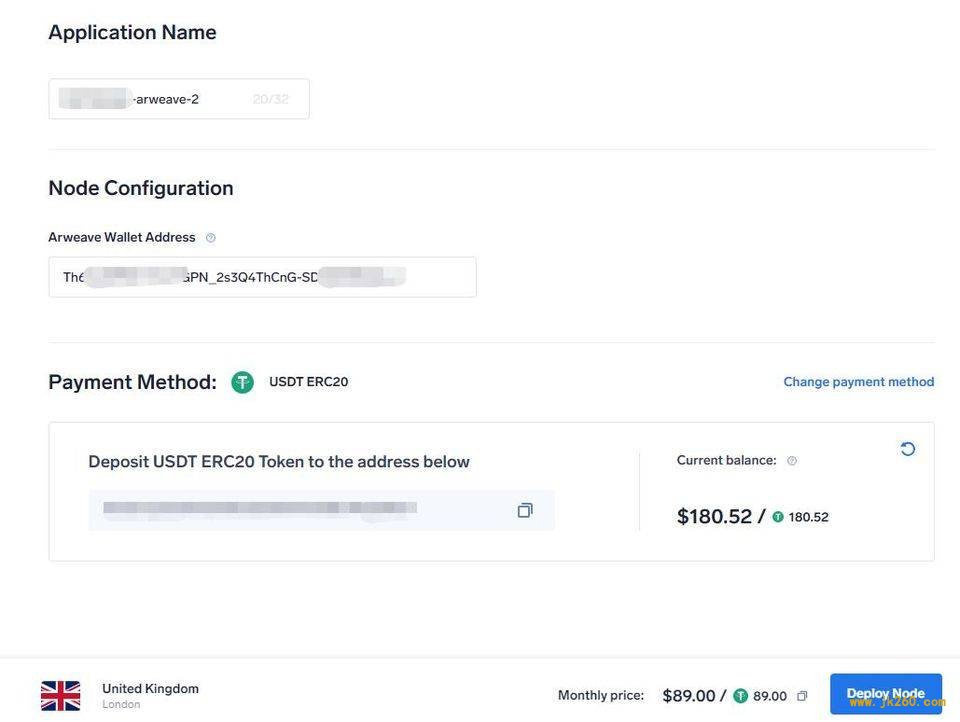
Task: Click the Arweave Wallet Address help icon
Action: click(x=211, y=238)
